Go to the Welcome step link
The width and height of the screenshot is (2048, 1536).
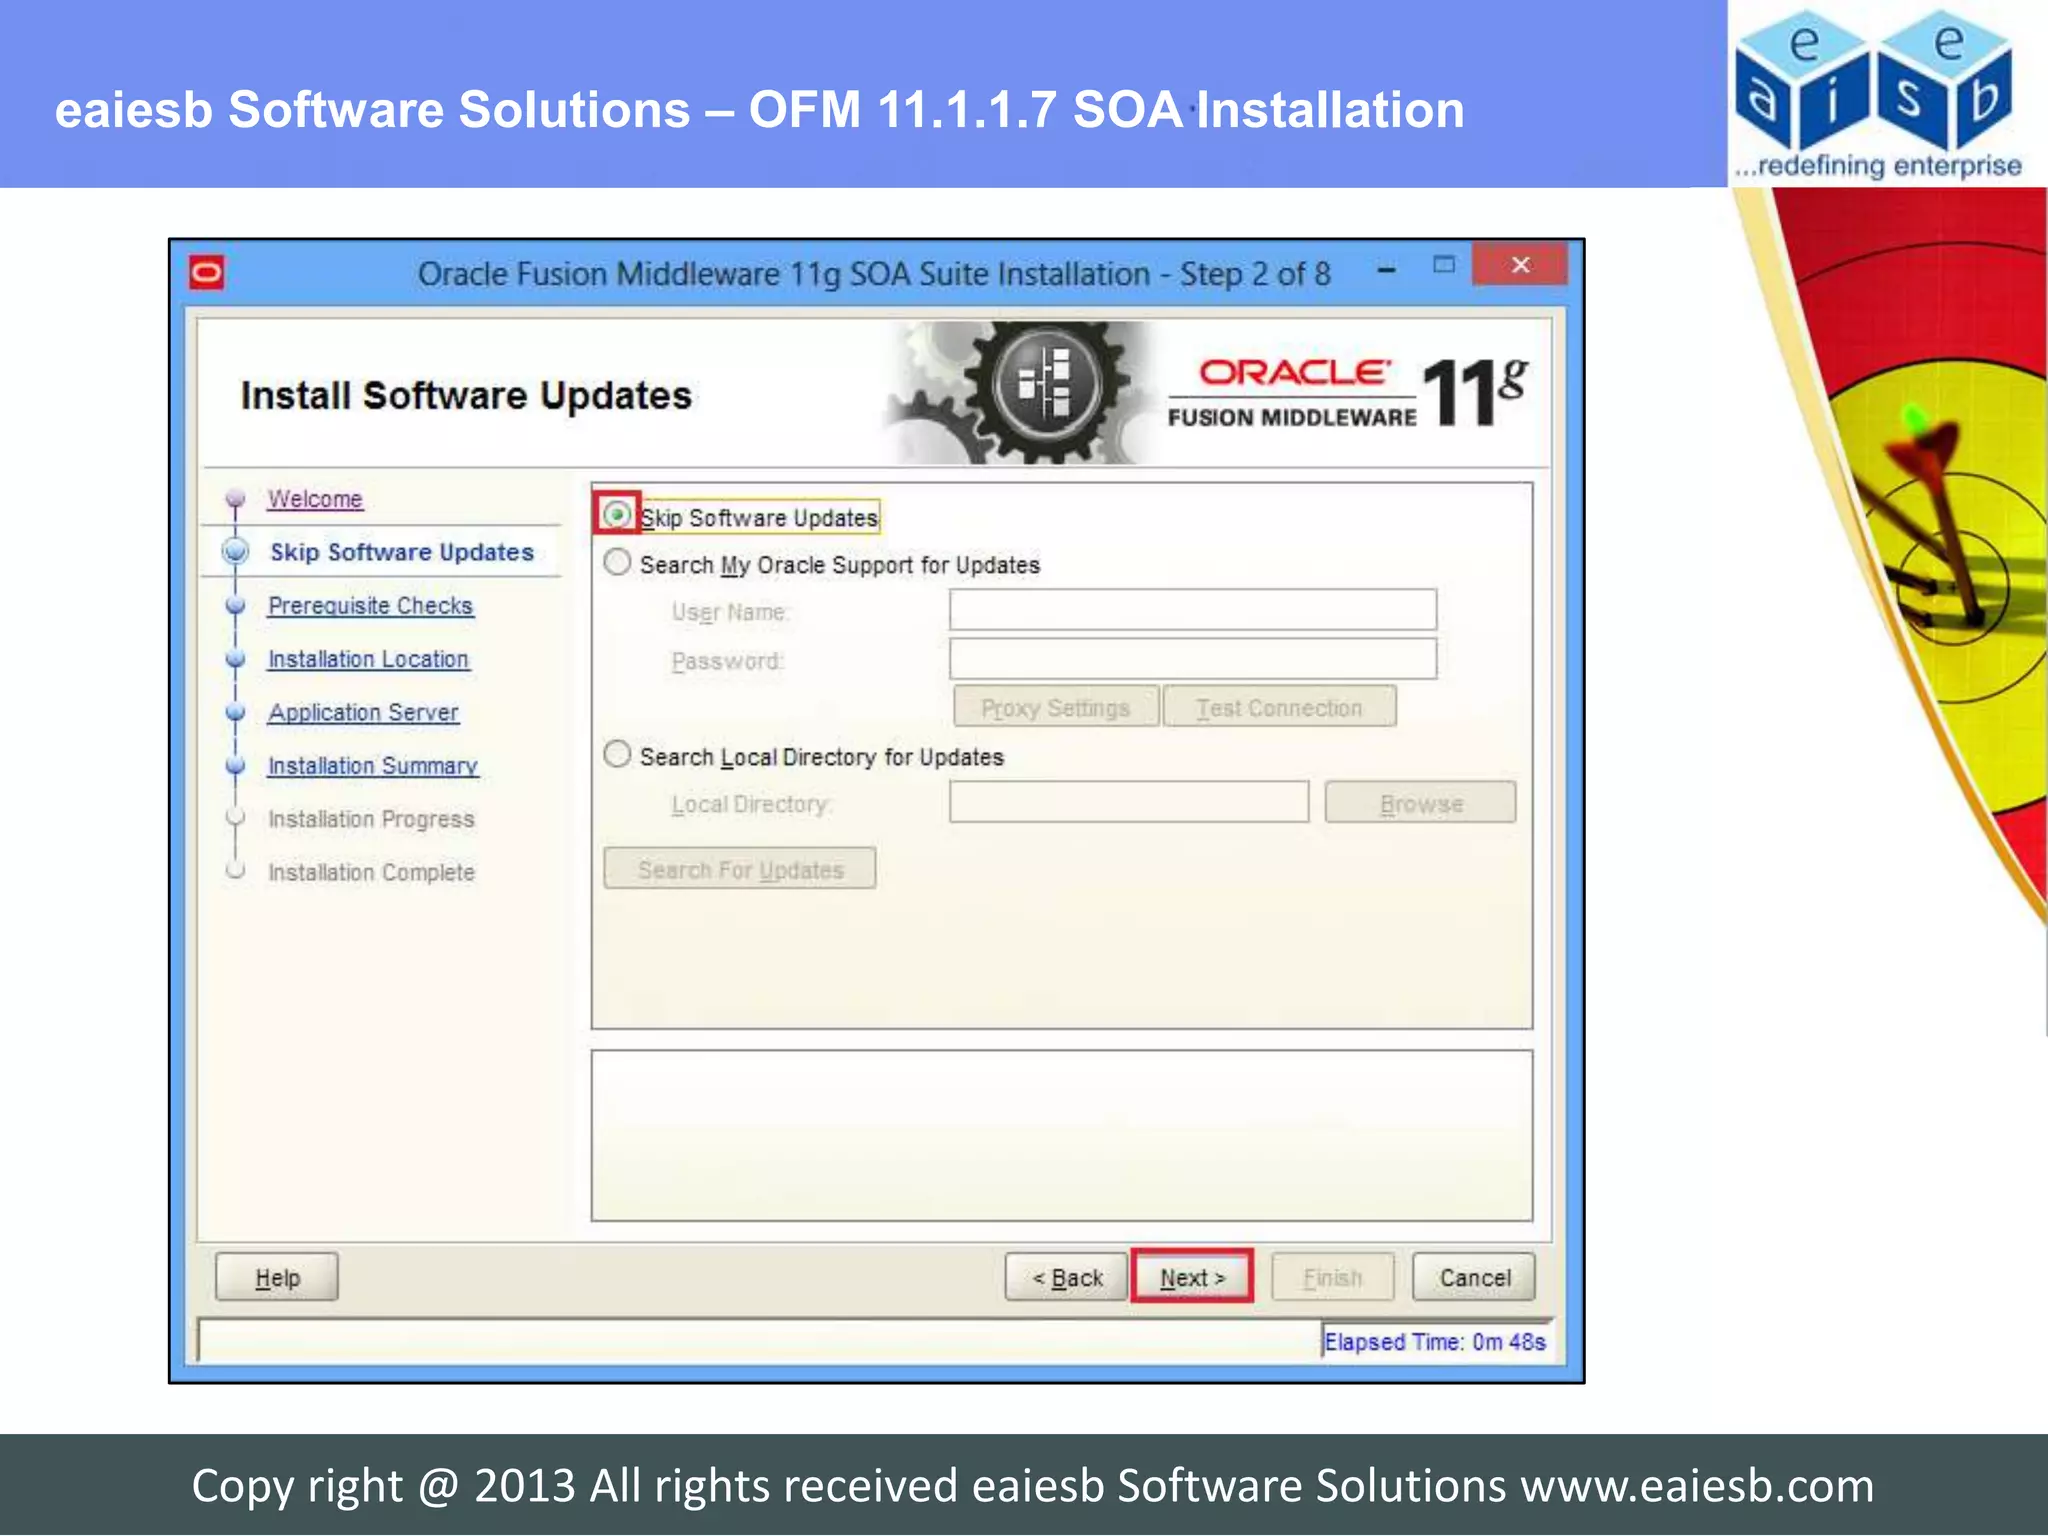tap(315, 498)
